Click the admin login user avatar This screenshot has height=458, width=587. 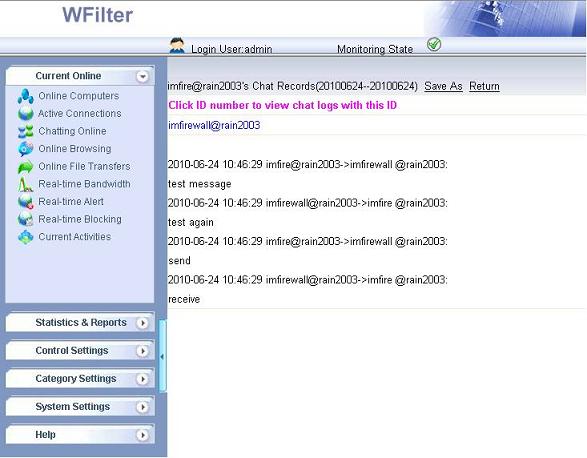click(177, 45)
